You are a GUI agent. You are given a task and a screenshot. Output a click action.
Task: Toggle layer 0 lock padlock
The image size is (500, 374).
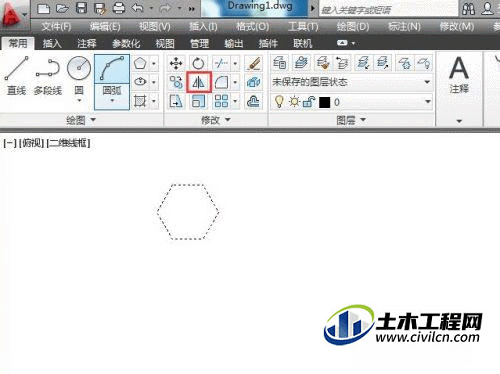click(309, 102)
